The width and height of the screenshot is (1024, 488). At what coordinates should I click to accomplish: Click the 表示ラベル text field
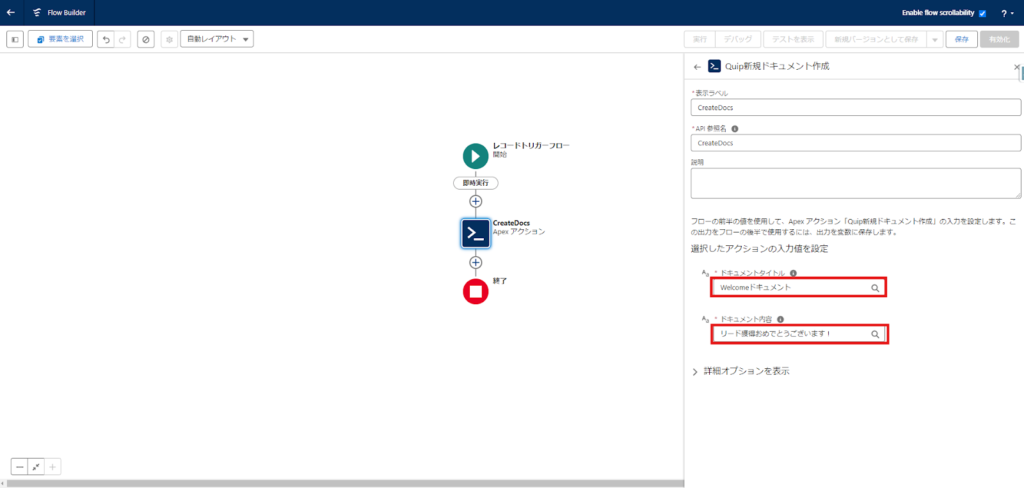pyautogui.click(x=855, y=106)
